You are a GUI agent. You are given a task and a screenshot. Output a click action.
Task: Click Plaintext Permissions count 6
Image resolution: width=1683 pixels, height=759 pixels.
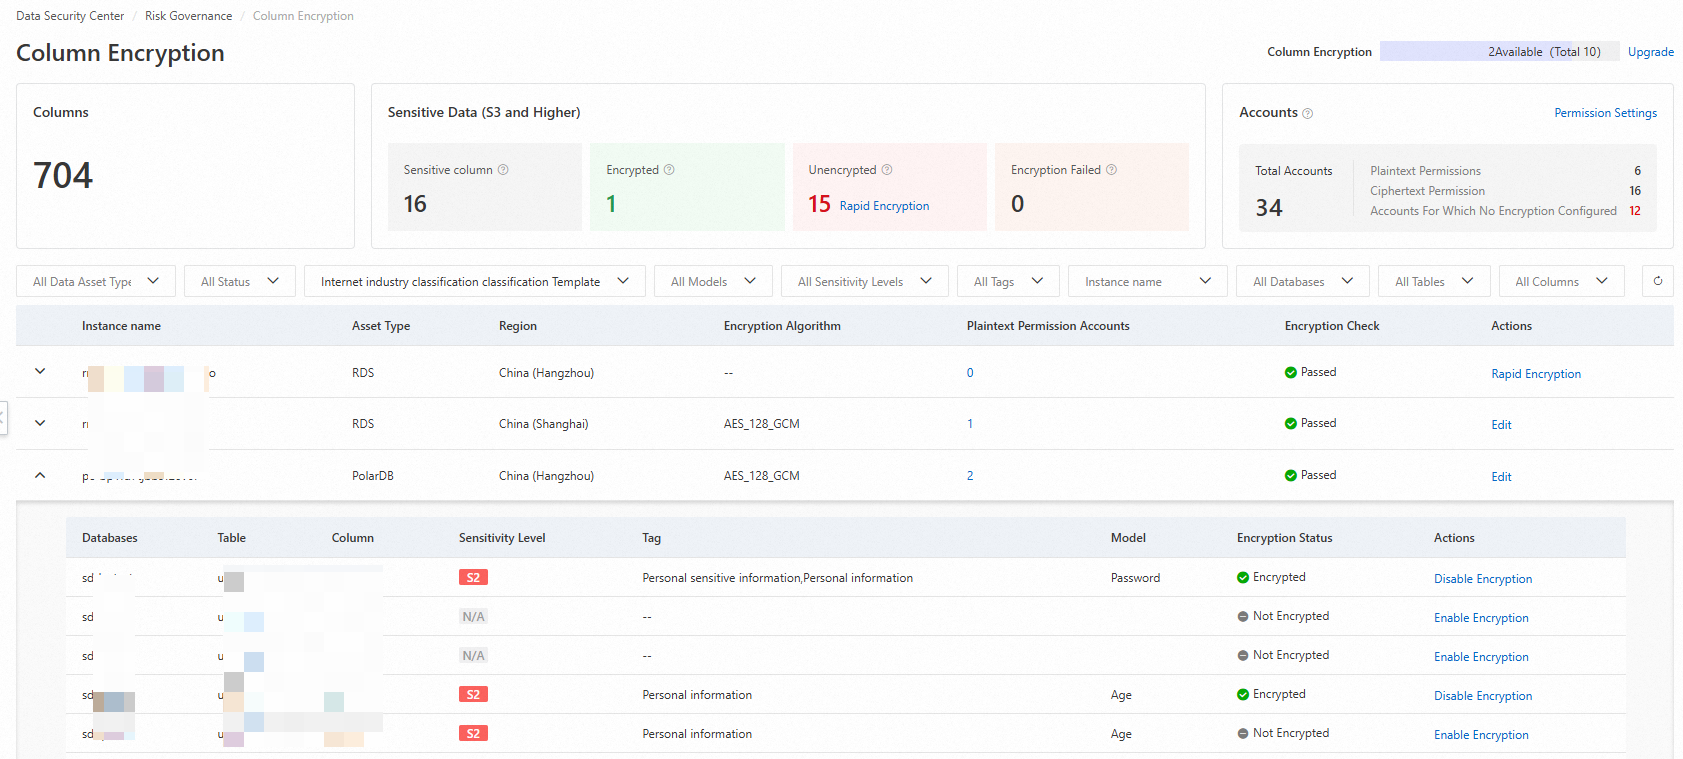click(1637, 171)
